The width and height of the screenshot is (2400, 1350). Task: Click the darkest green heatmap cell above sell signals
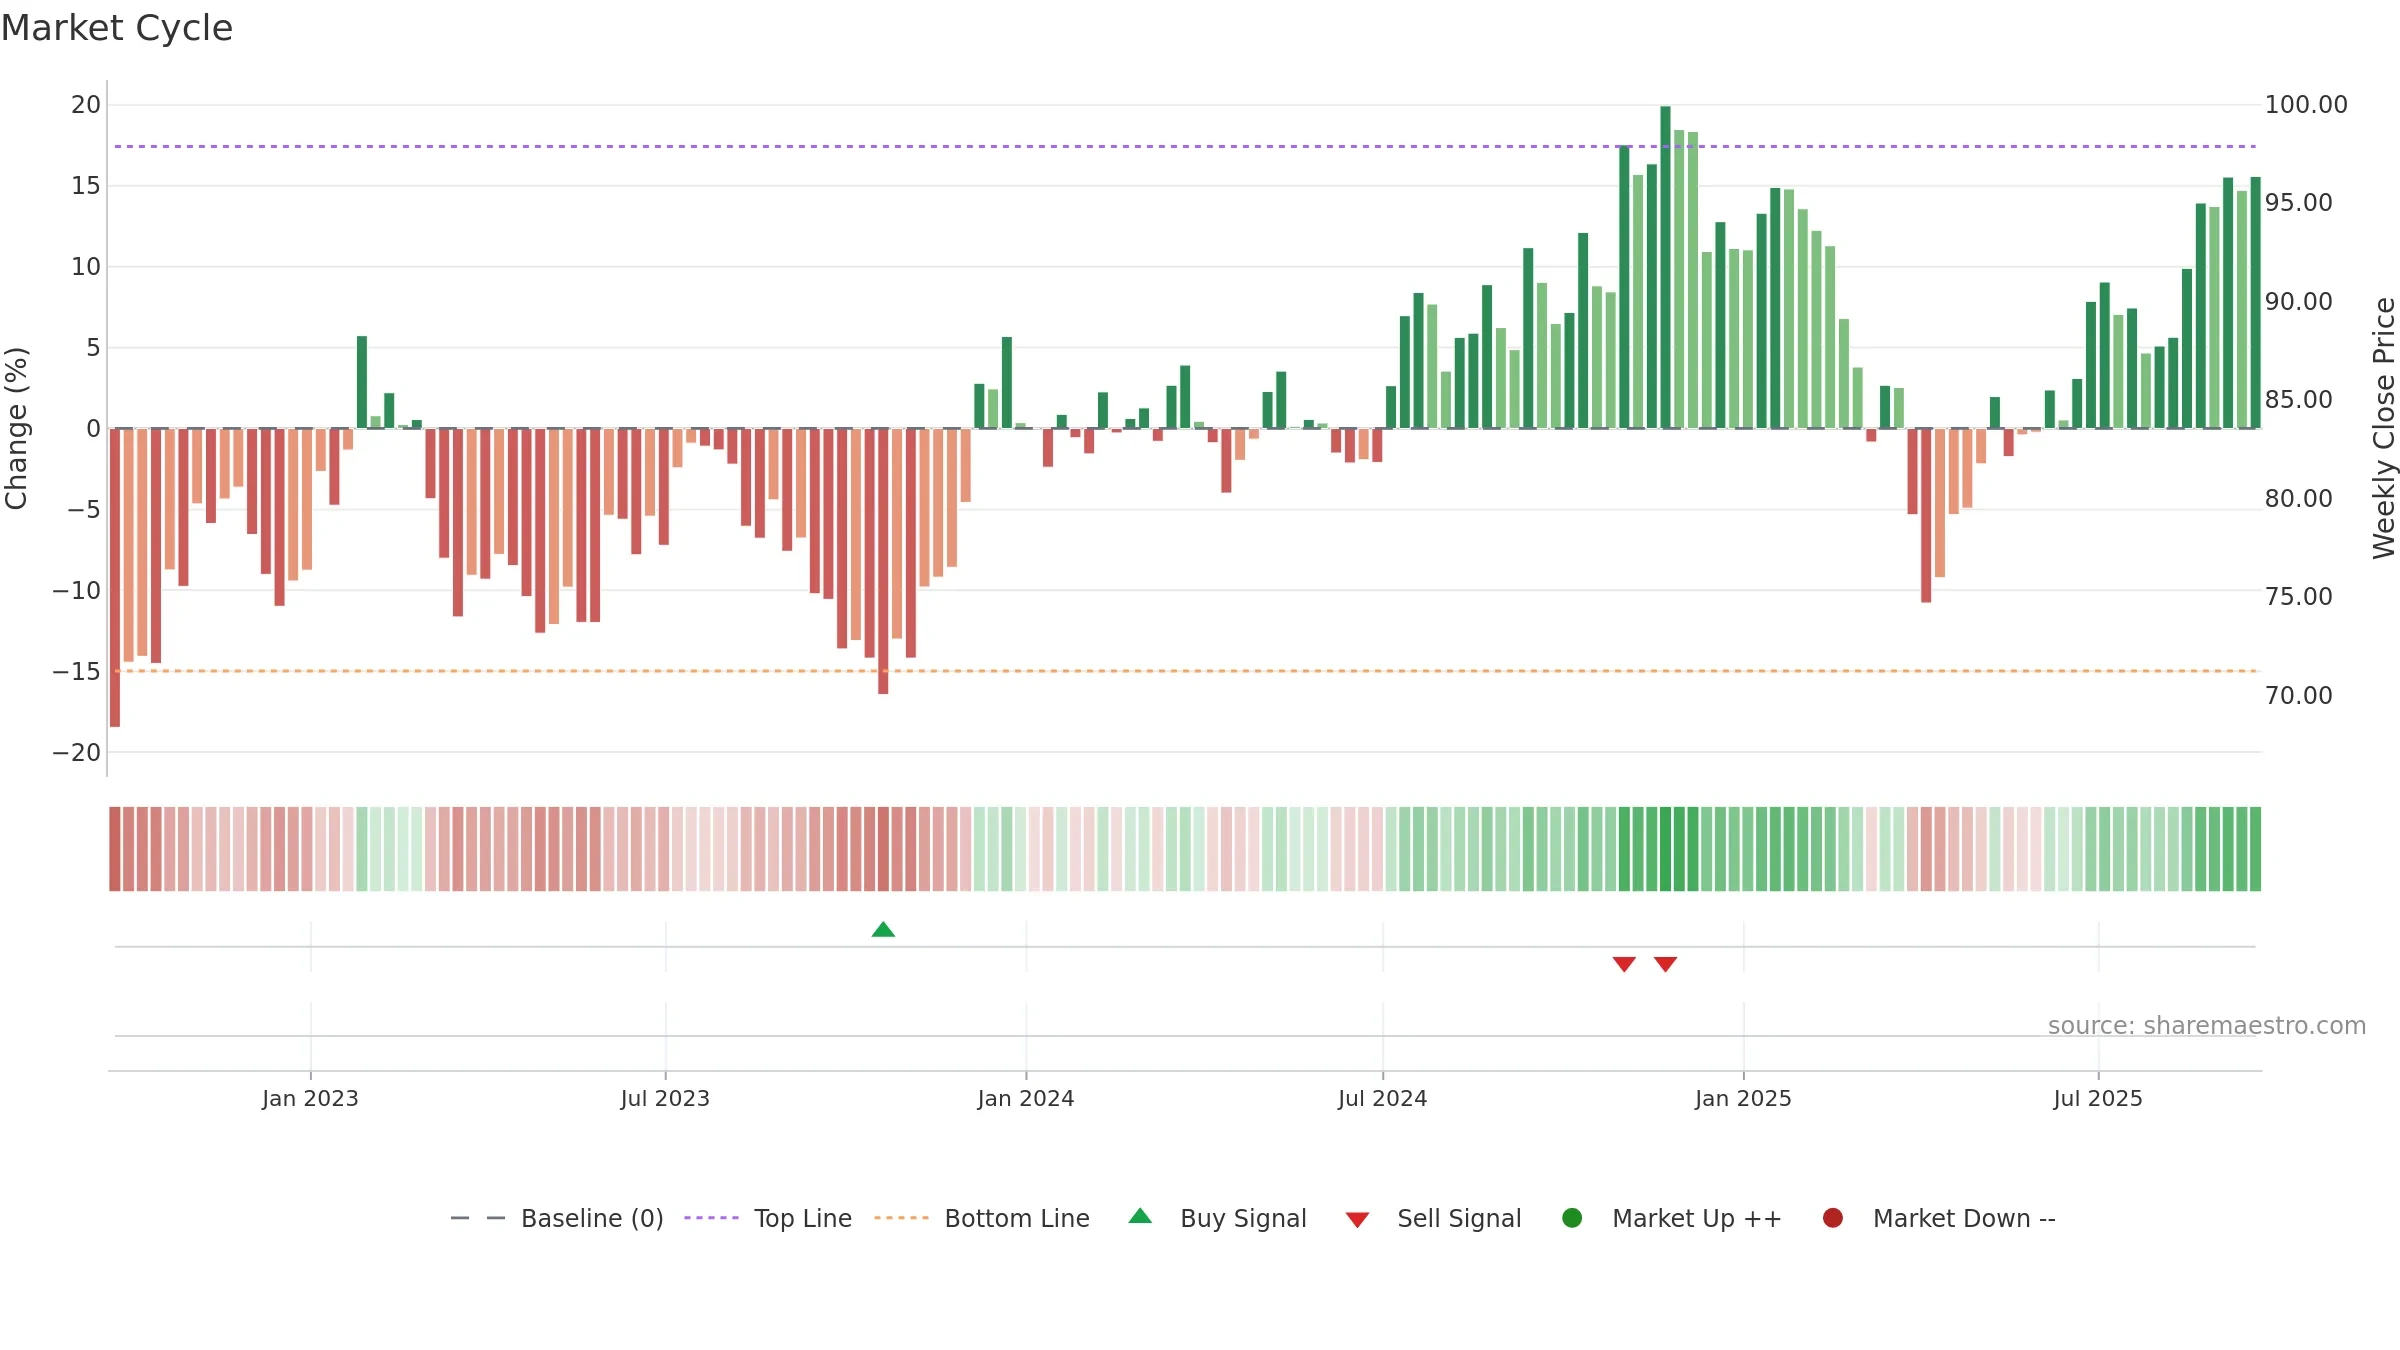coord(1665,849)
